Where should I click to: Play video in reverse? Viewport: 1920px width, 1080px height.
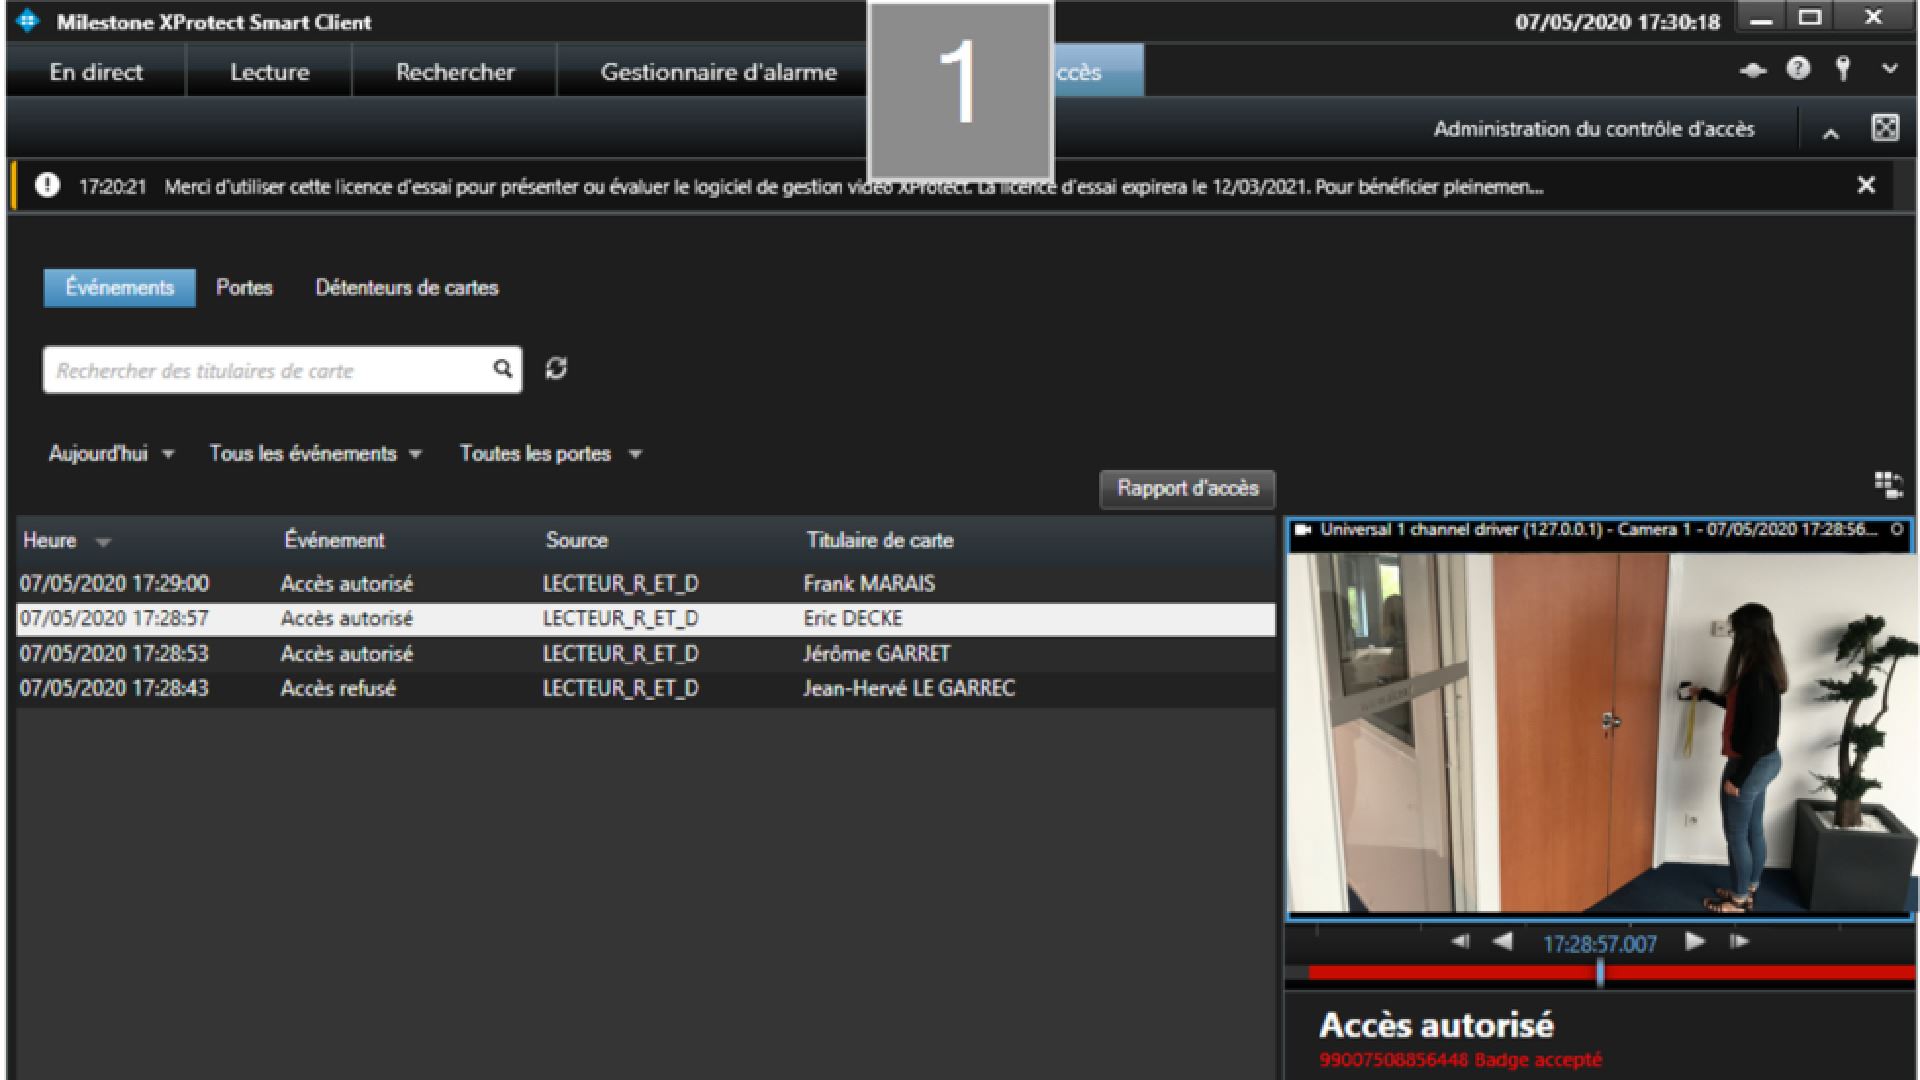1502,942
